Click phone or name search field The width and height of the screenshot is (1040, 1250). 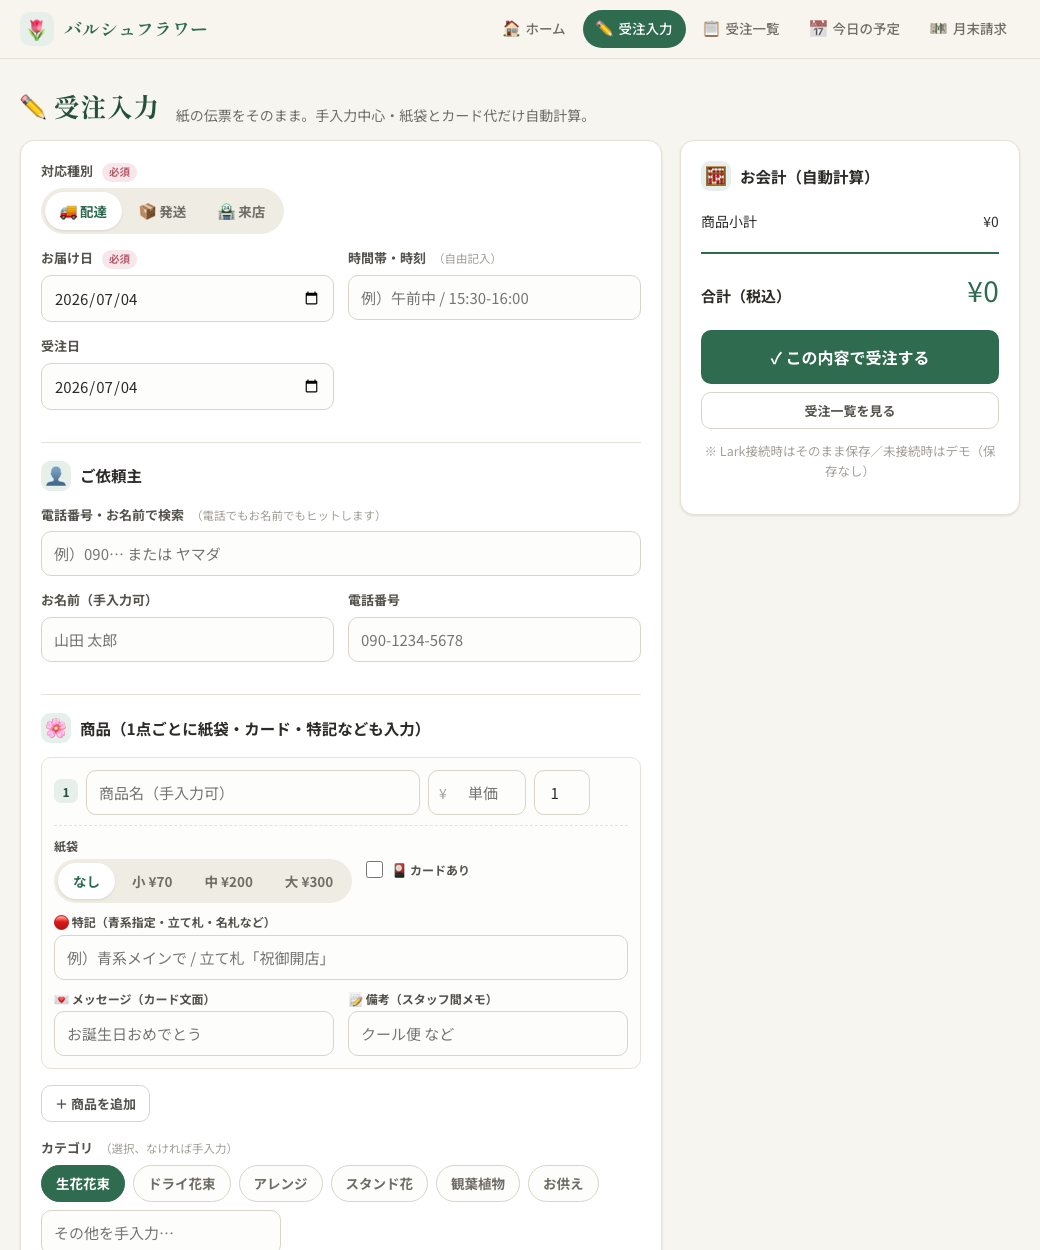tap(341, 554)
